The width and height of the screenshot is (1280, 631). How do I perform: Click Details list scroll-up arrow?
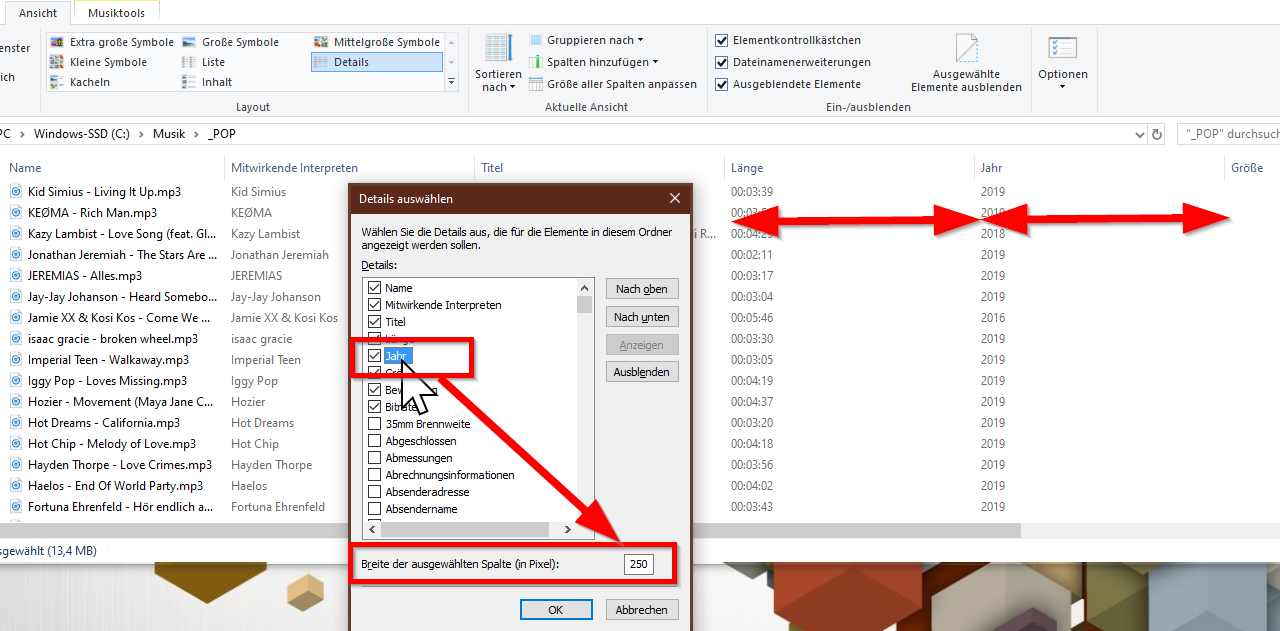coord(585,287)
